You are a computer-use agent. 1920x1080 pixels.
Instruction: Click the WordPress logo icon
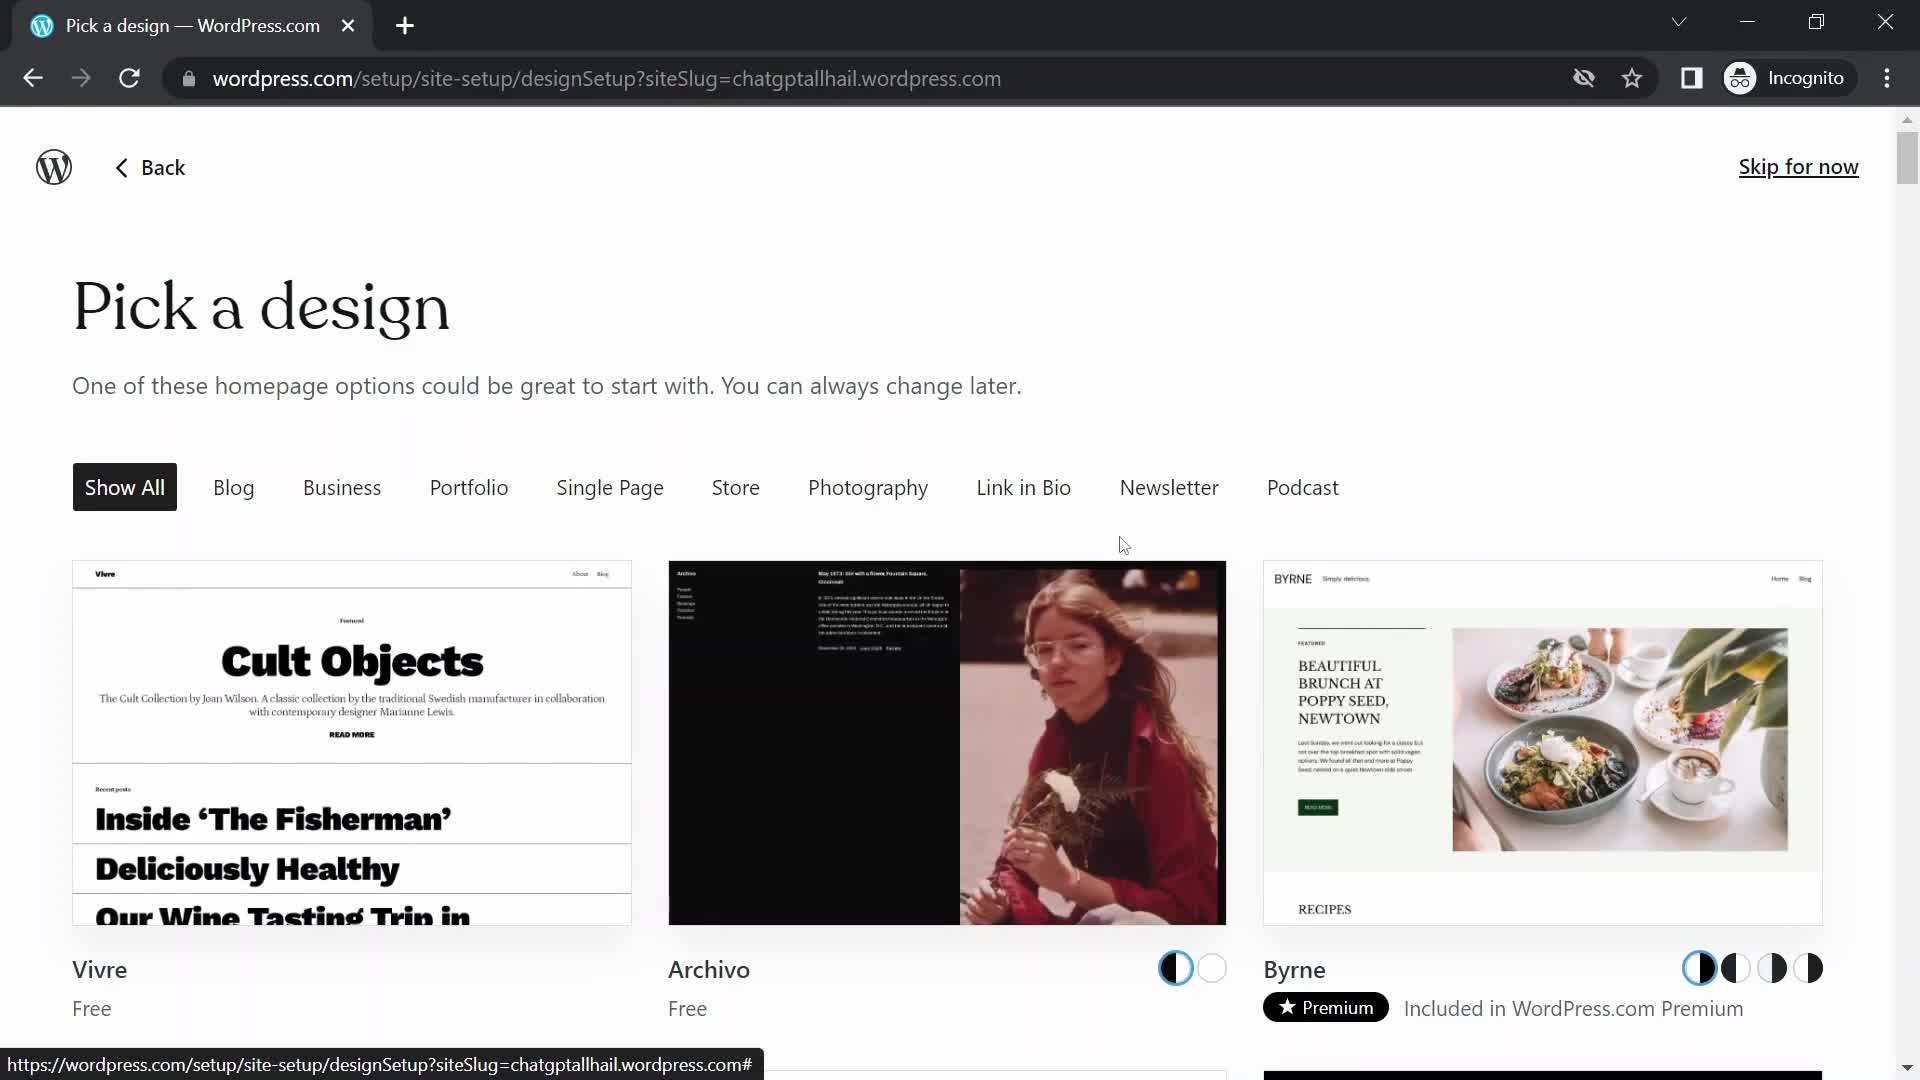54,166
